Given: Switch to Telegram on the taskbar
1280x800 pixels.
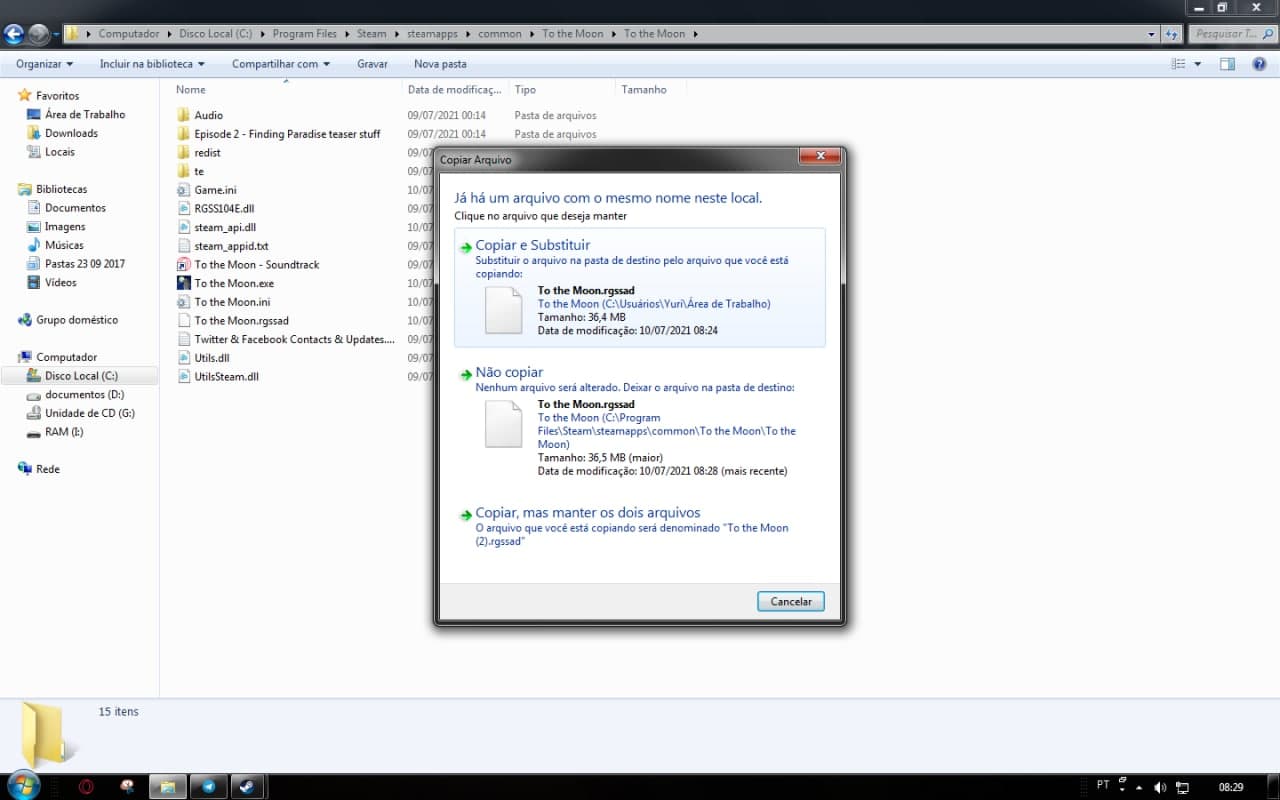Looking at the screenshot, I should (x=208, y=787).
